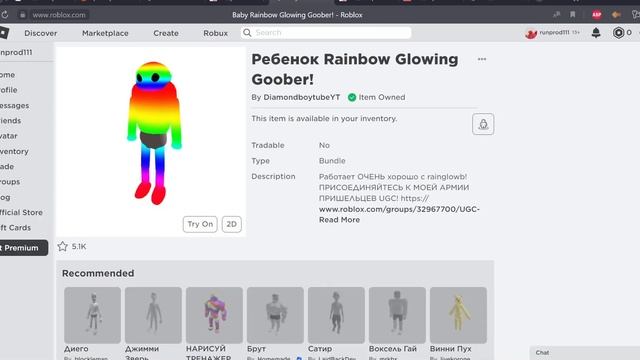Switch preview to 2D view
Screen dimensions: 640x360
pos(231,224)
